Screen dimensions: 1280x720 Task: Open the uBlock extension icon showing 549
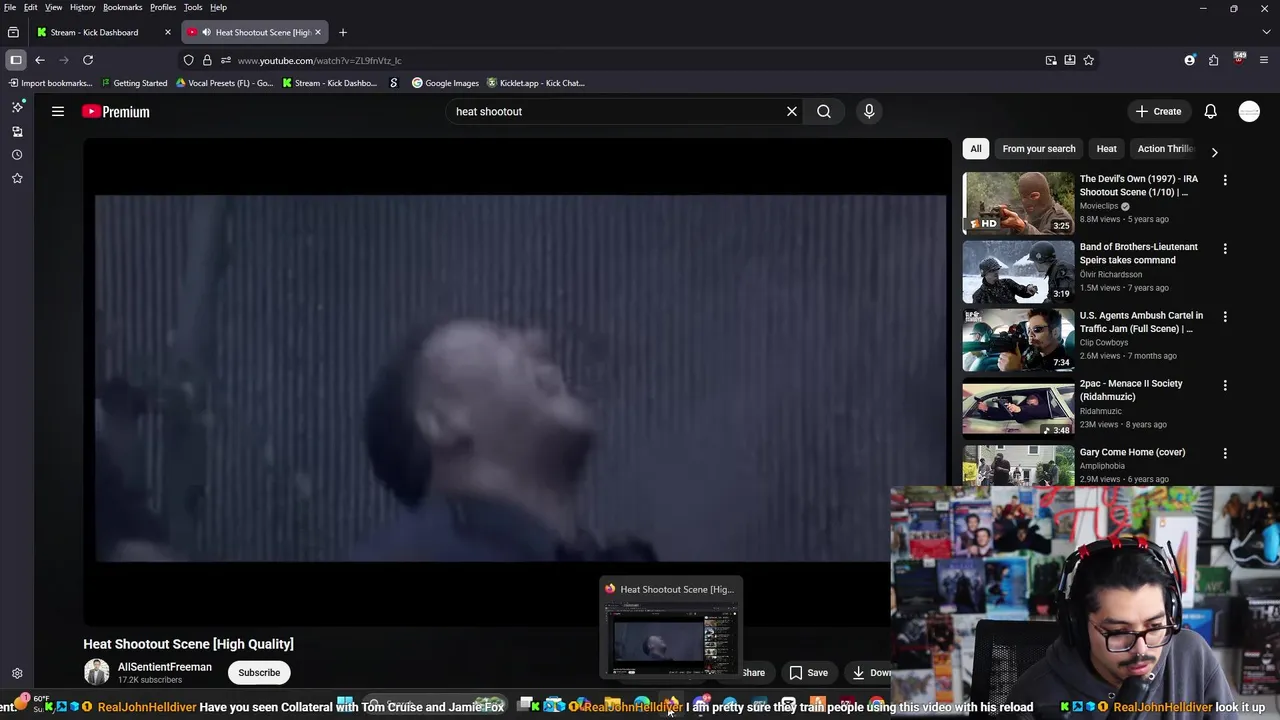(x=1239, y=59)
